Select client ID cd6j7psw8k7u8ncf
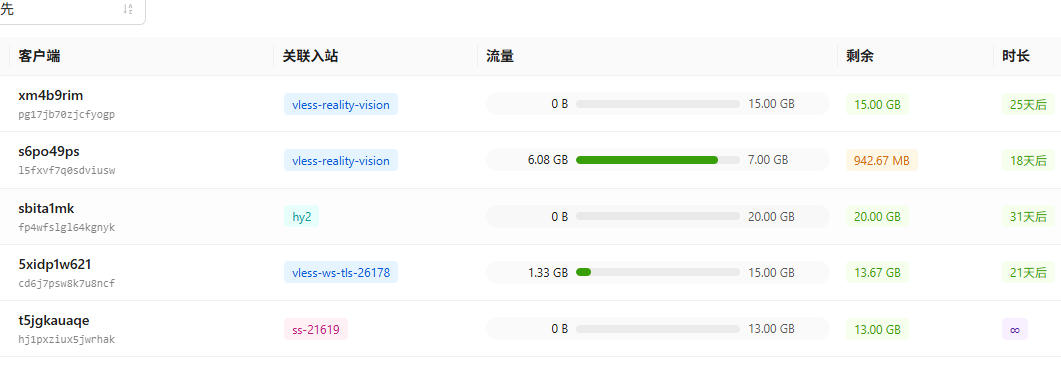This screenshot has height=365, width=1061. click(66, 283)
